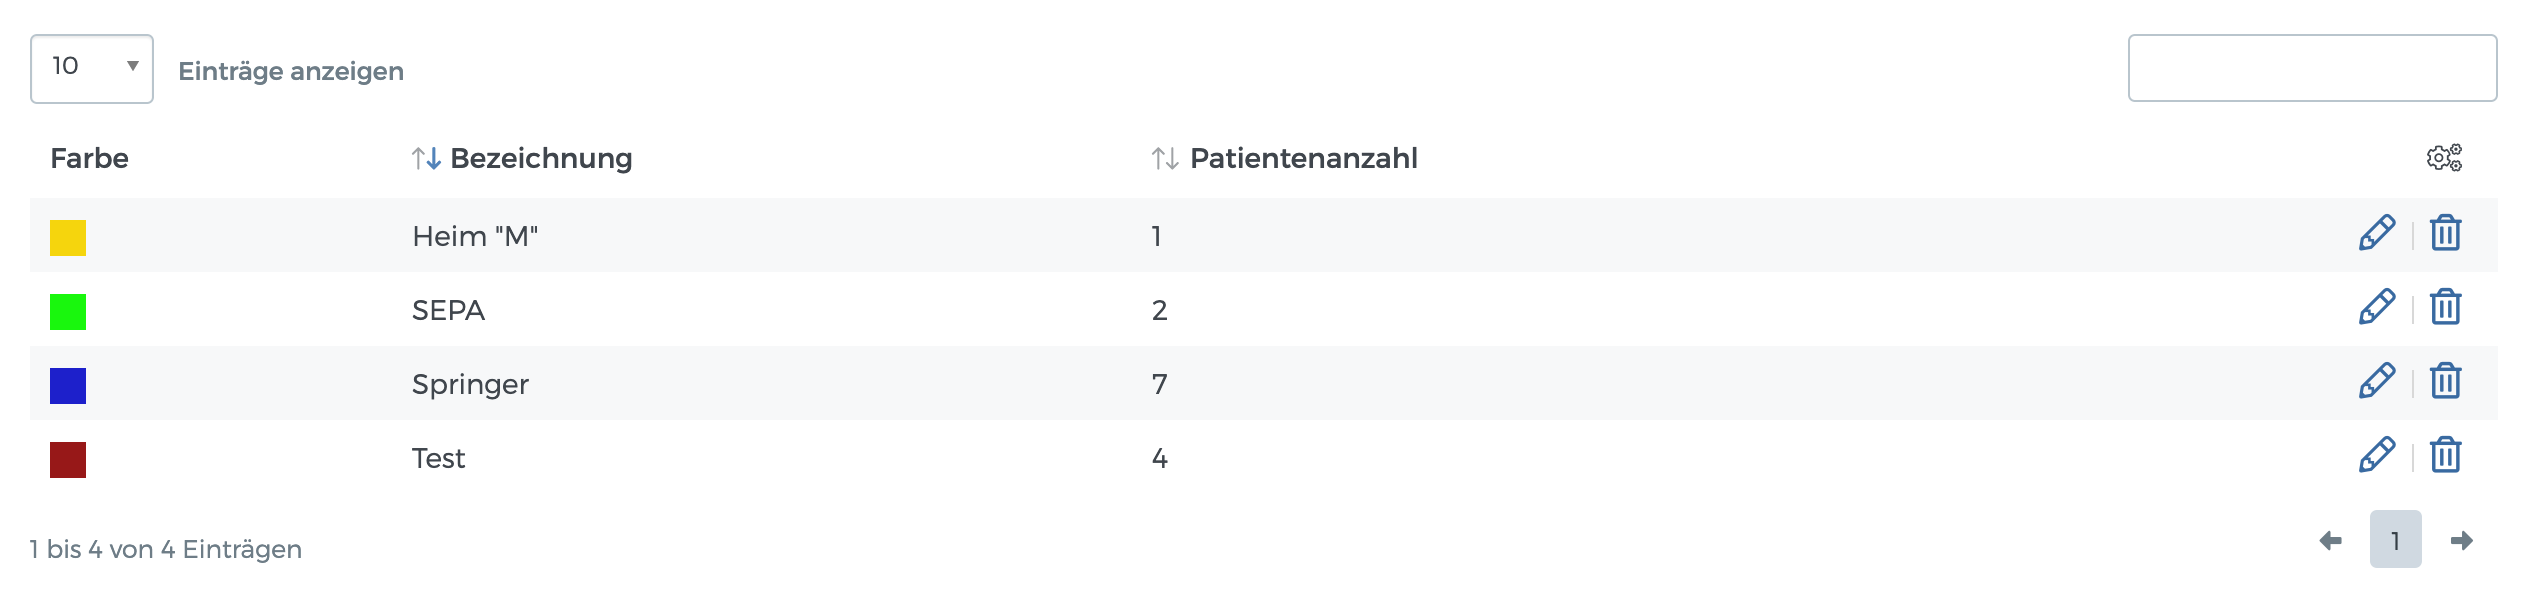Open the entries-per-page dropdown
2534x592 pixels.
92,68
